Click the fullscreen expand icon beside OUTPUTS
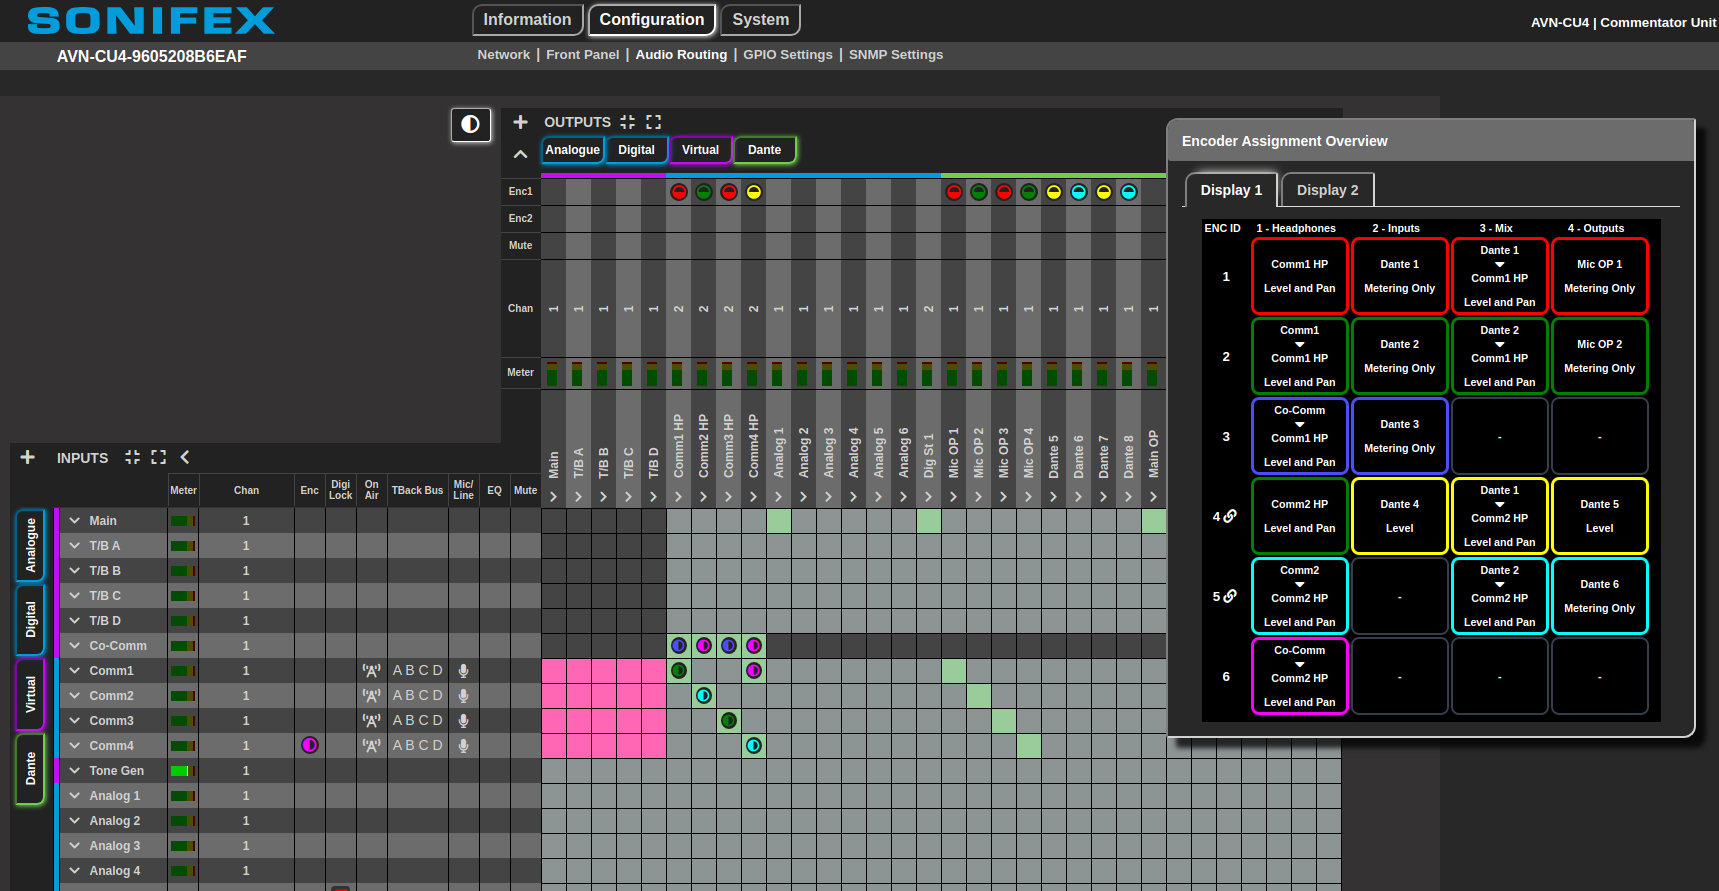Viewport: 1719px width, 891px height. [x=653, y=122]
